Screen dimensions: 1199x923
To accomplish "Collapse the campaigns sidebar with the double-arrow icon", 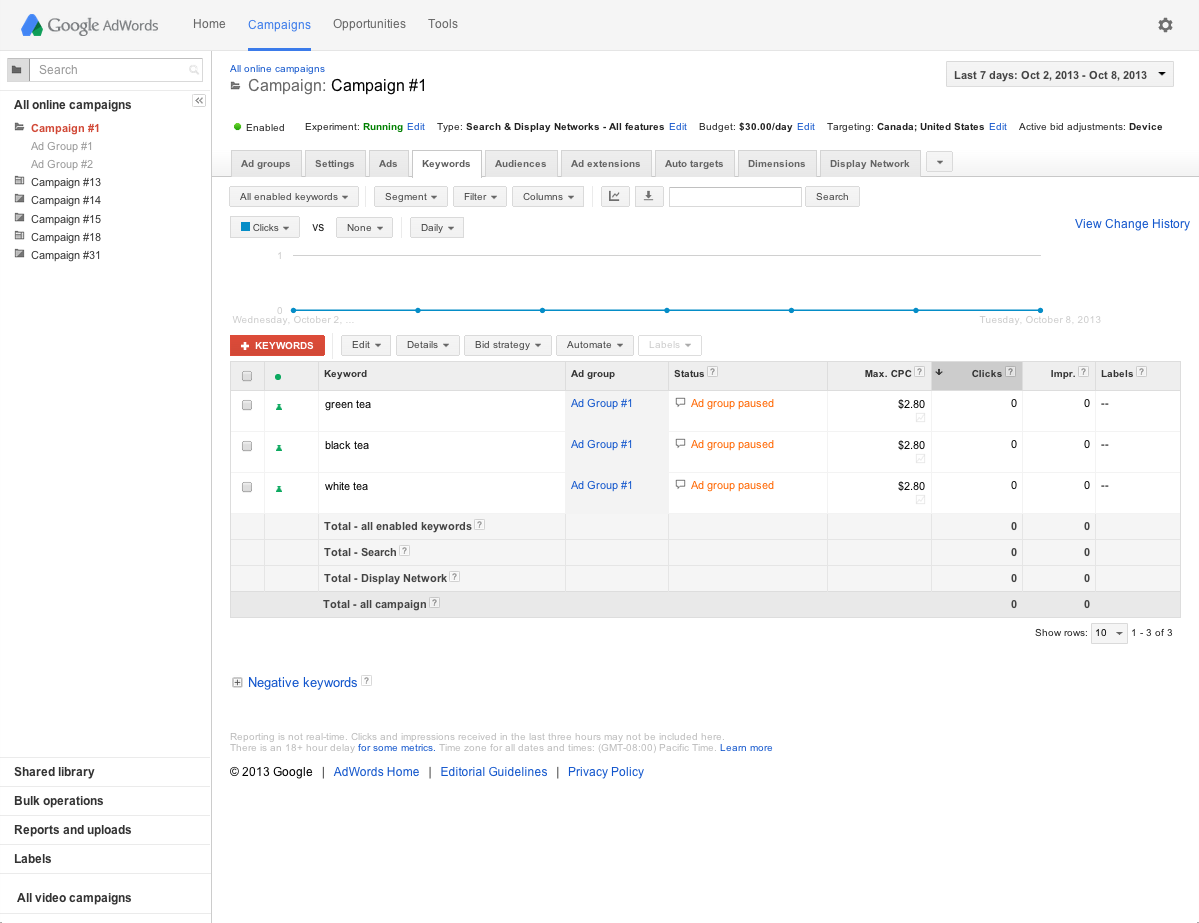I will (199, 100).
